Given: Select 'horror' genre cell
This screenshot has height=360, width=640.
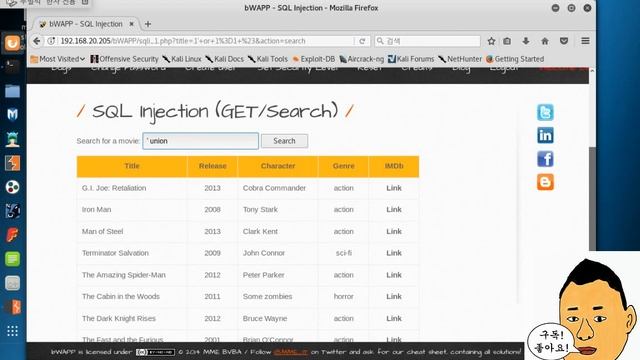Looking at the screenshot, I should [344, 296].
